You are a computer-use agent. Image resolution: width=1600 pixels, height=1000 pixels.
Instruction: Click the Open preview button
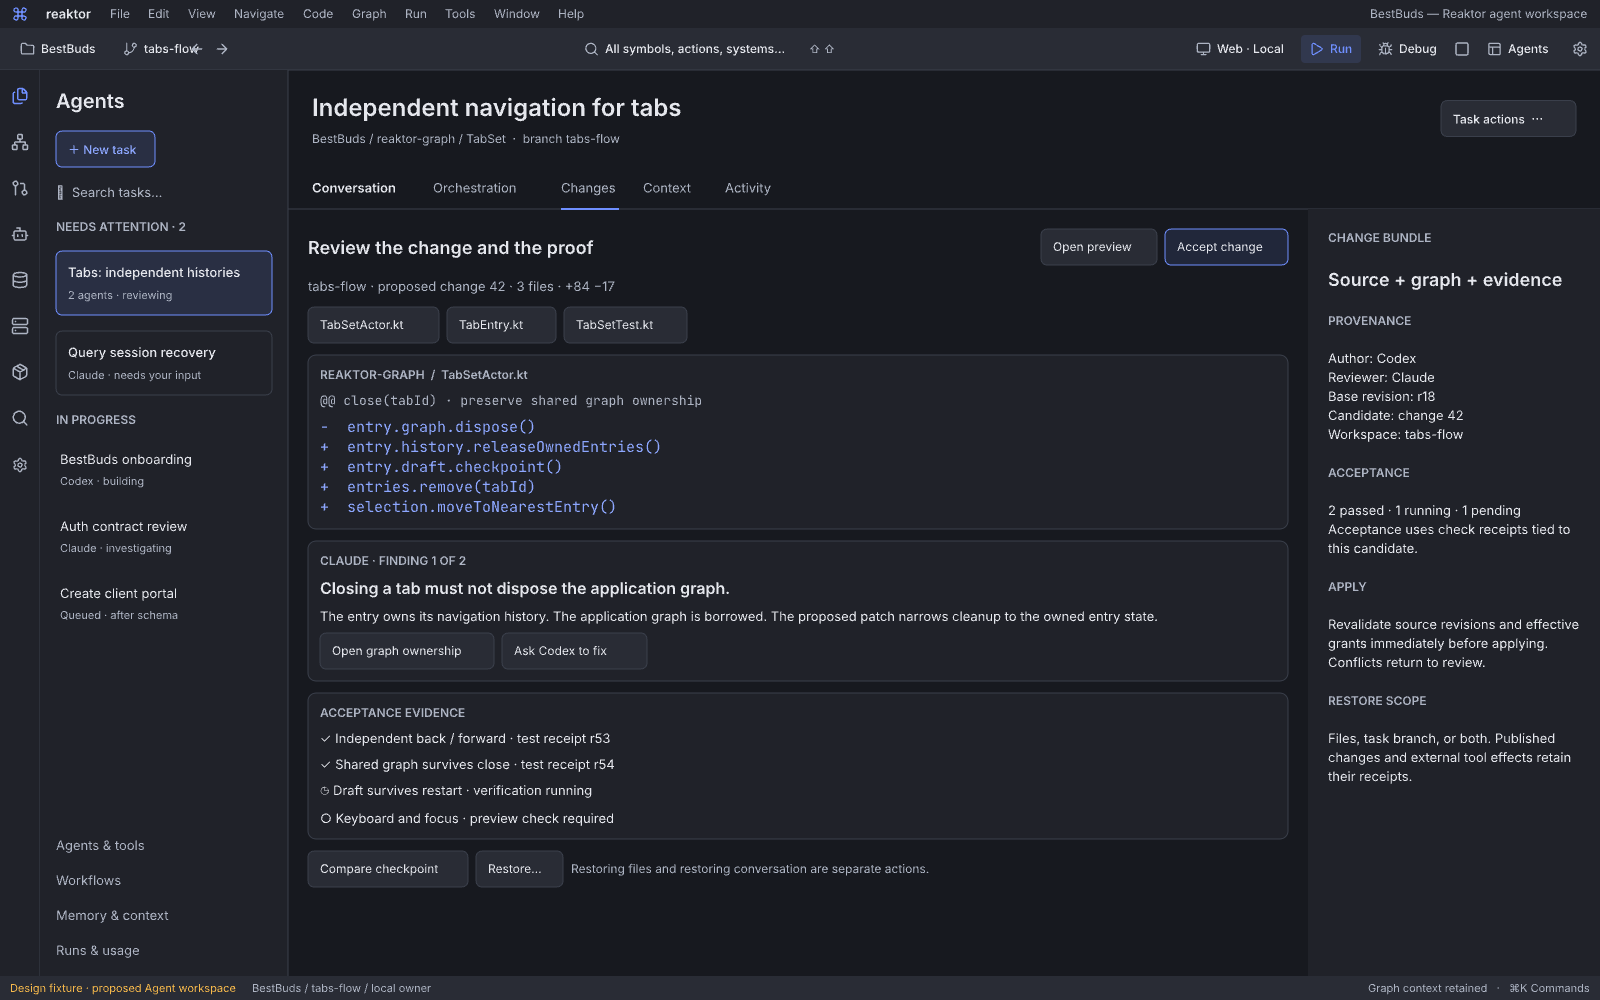click(x=1098, y=247)
